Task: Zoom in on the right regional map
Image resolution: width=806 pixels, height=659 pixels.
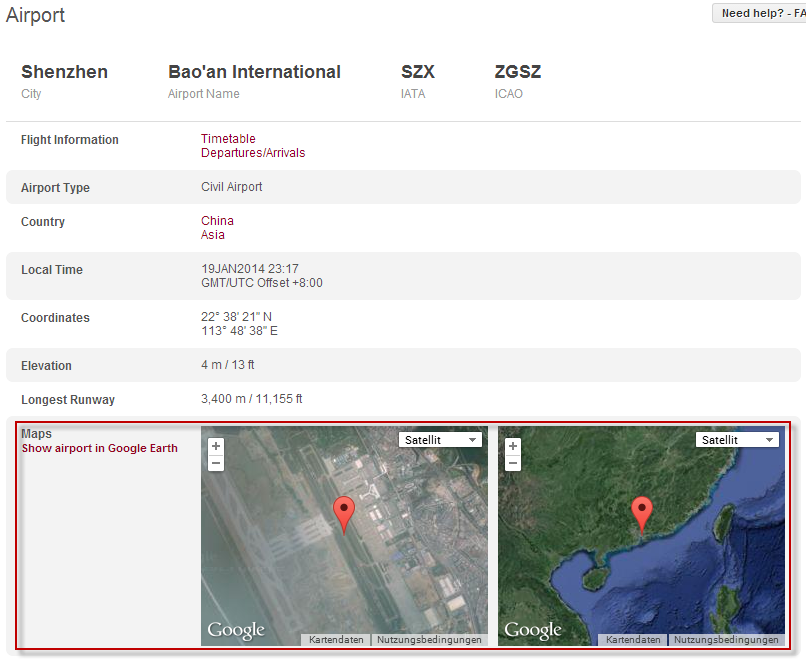Action: [513, 446]
